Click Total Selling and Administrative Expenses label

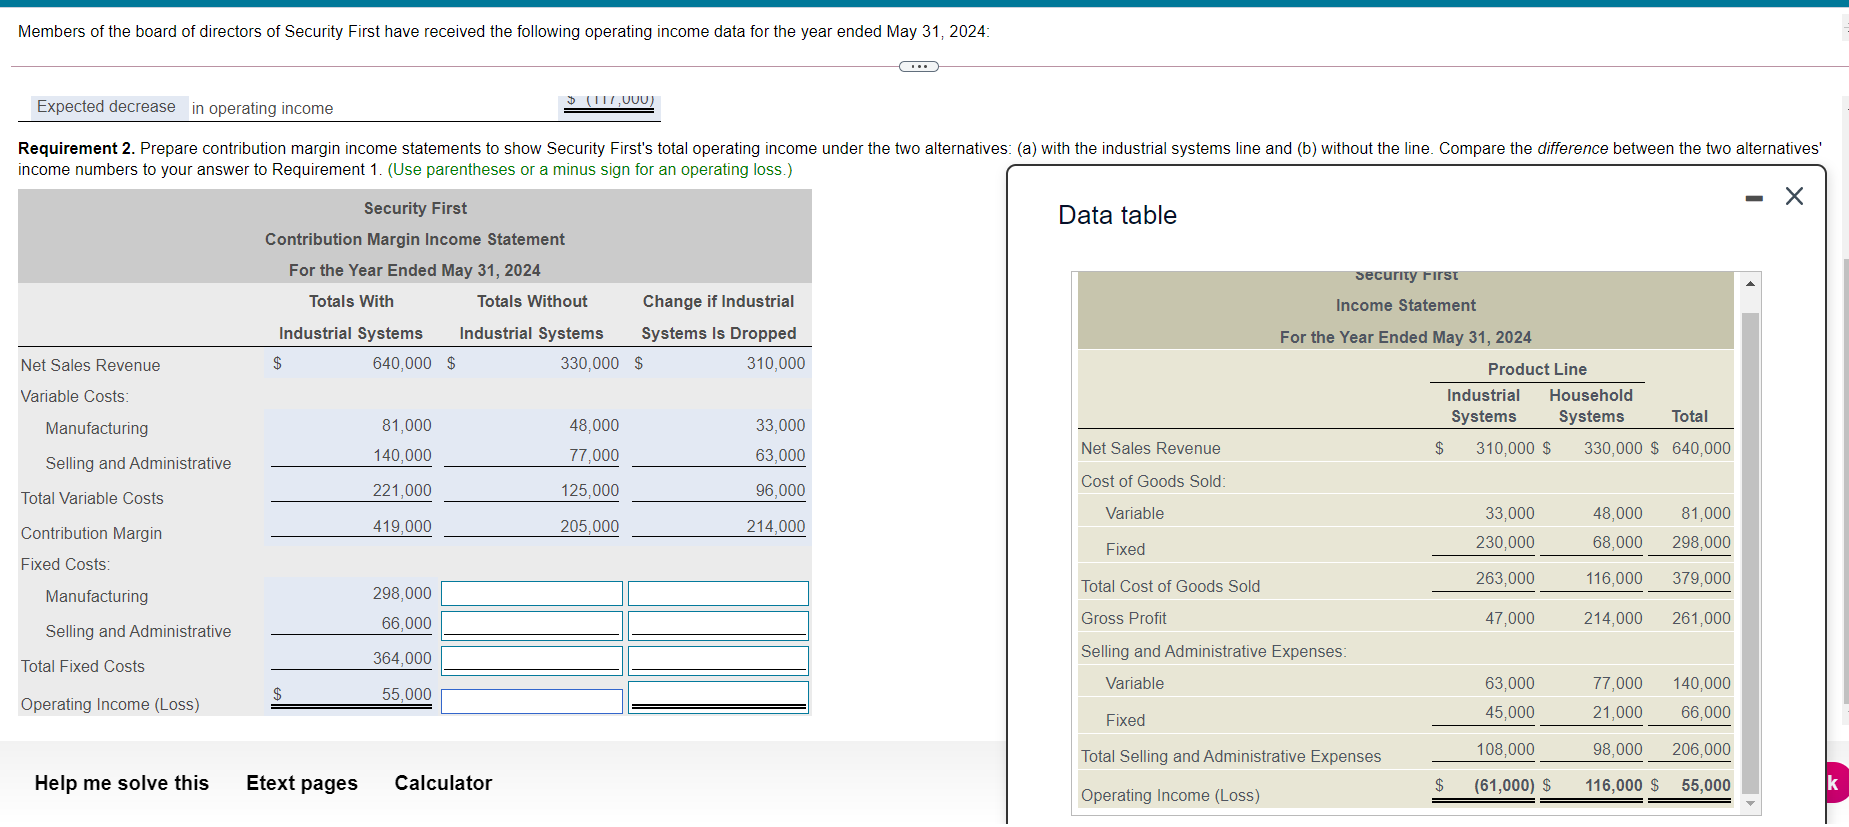point(1231,756)
